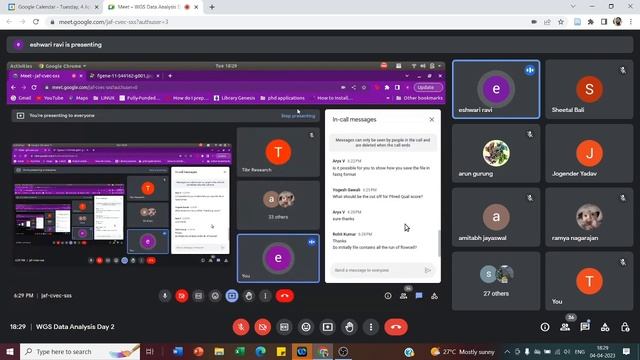Open Task View on the taskbar
The height and width of the screenshot is (360, 640).
(x=149, y=351)
